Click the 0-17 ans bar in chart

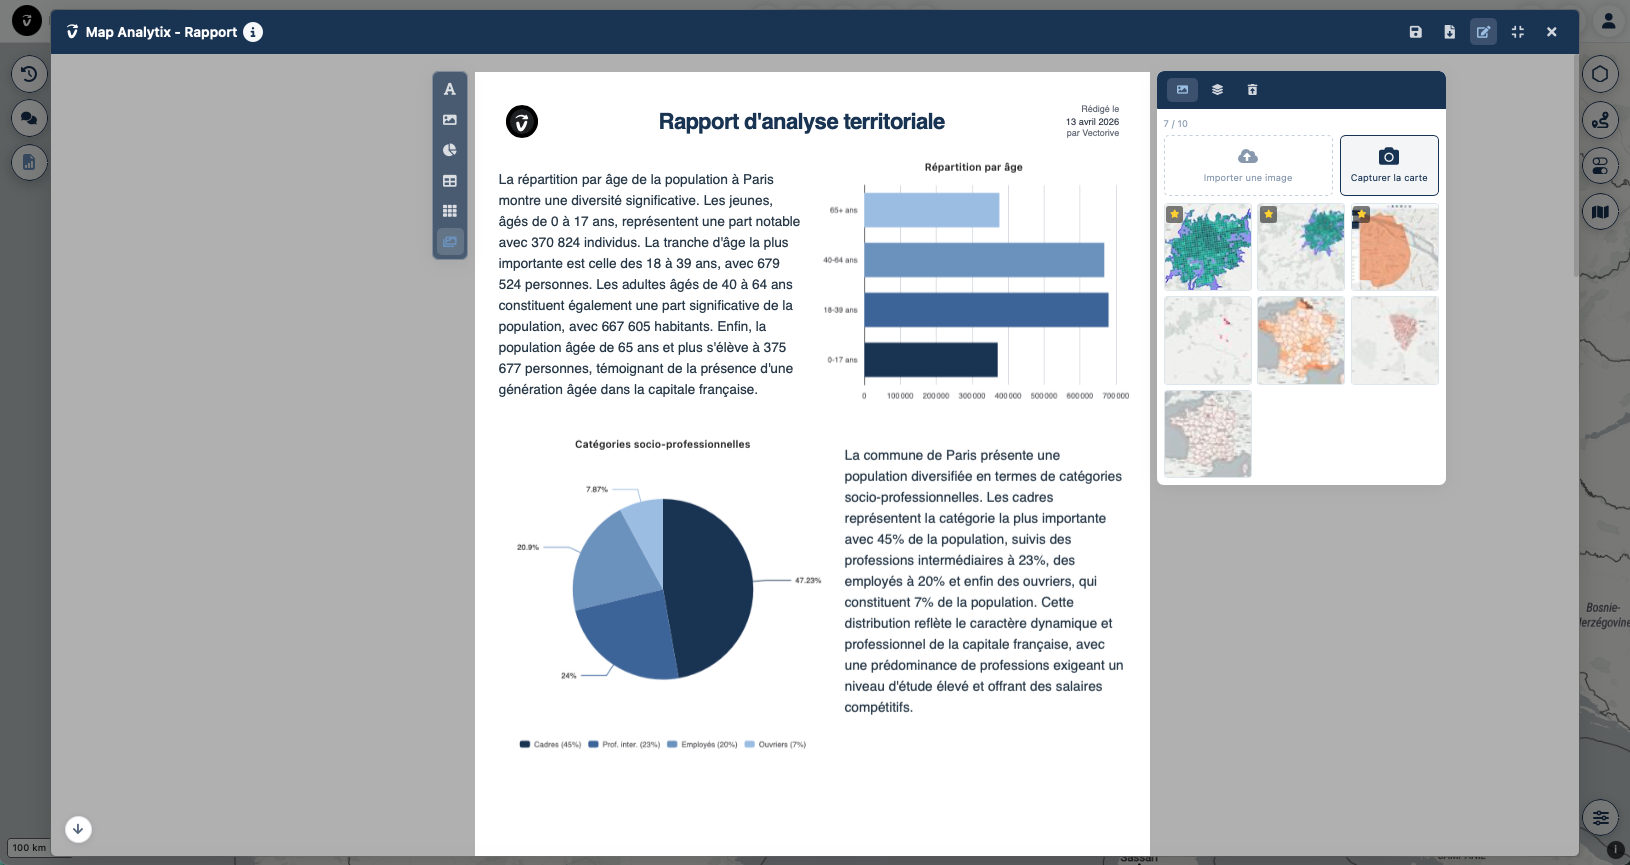click(931, 360)
